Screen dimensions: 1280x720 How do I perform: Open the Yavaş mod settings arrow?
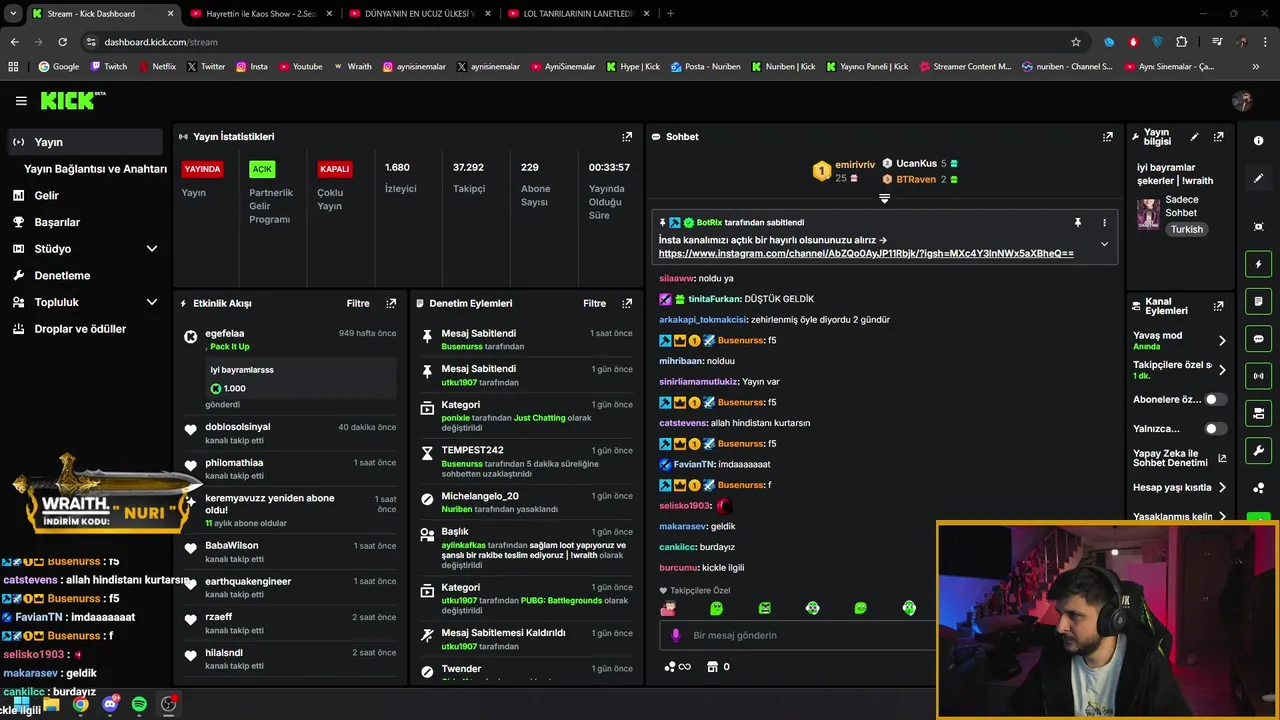1222,341
